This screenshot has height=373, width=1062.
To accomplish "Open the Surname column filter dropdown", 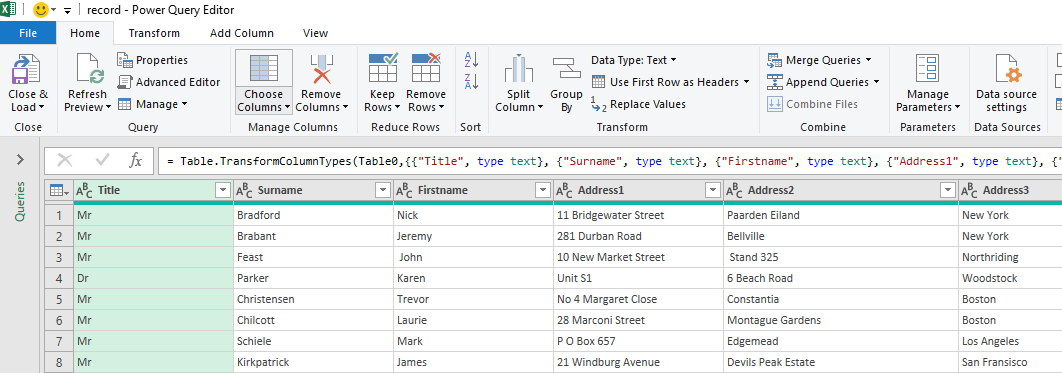I will (x=383, y=191).
